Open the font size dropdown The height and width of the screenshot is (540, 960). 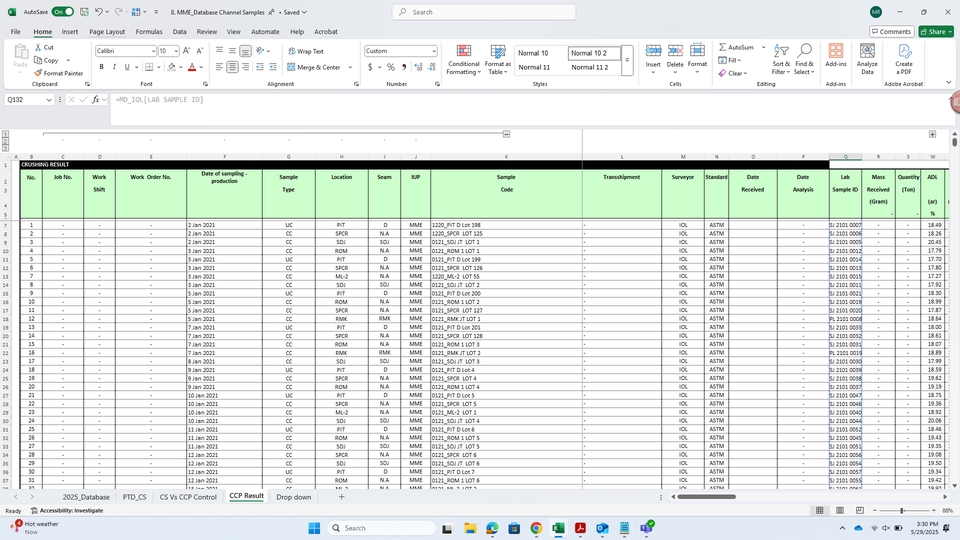click(x=176, y=51)
